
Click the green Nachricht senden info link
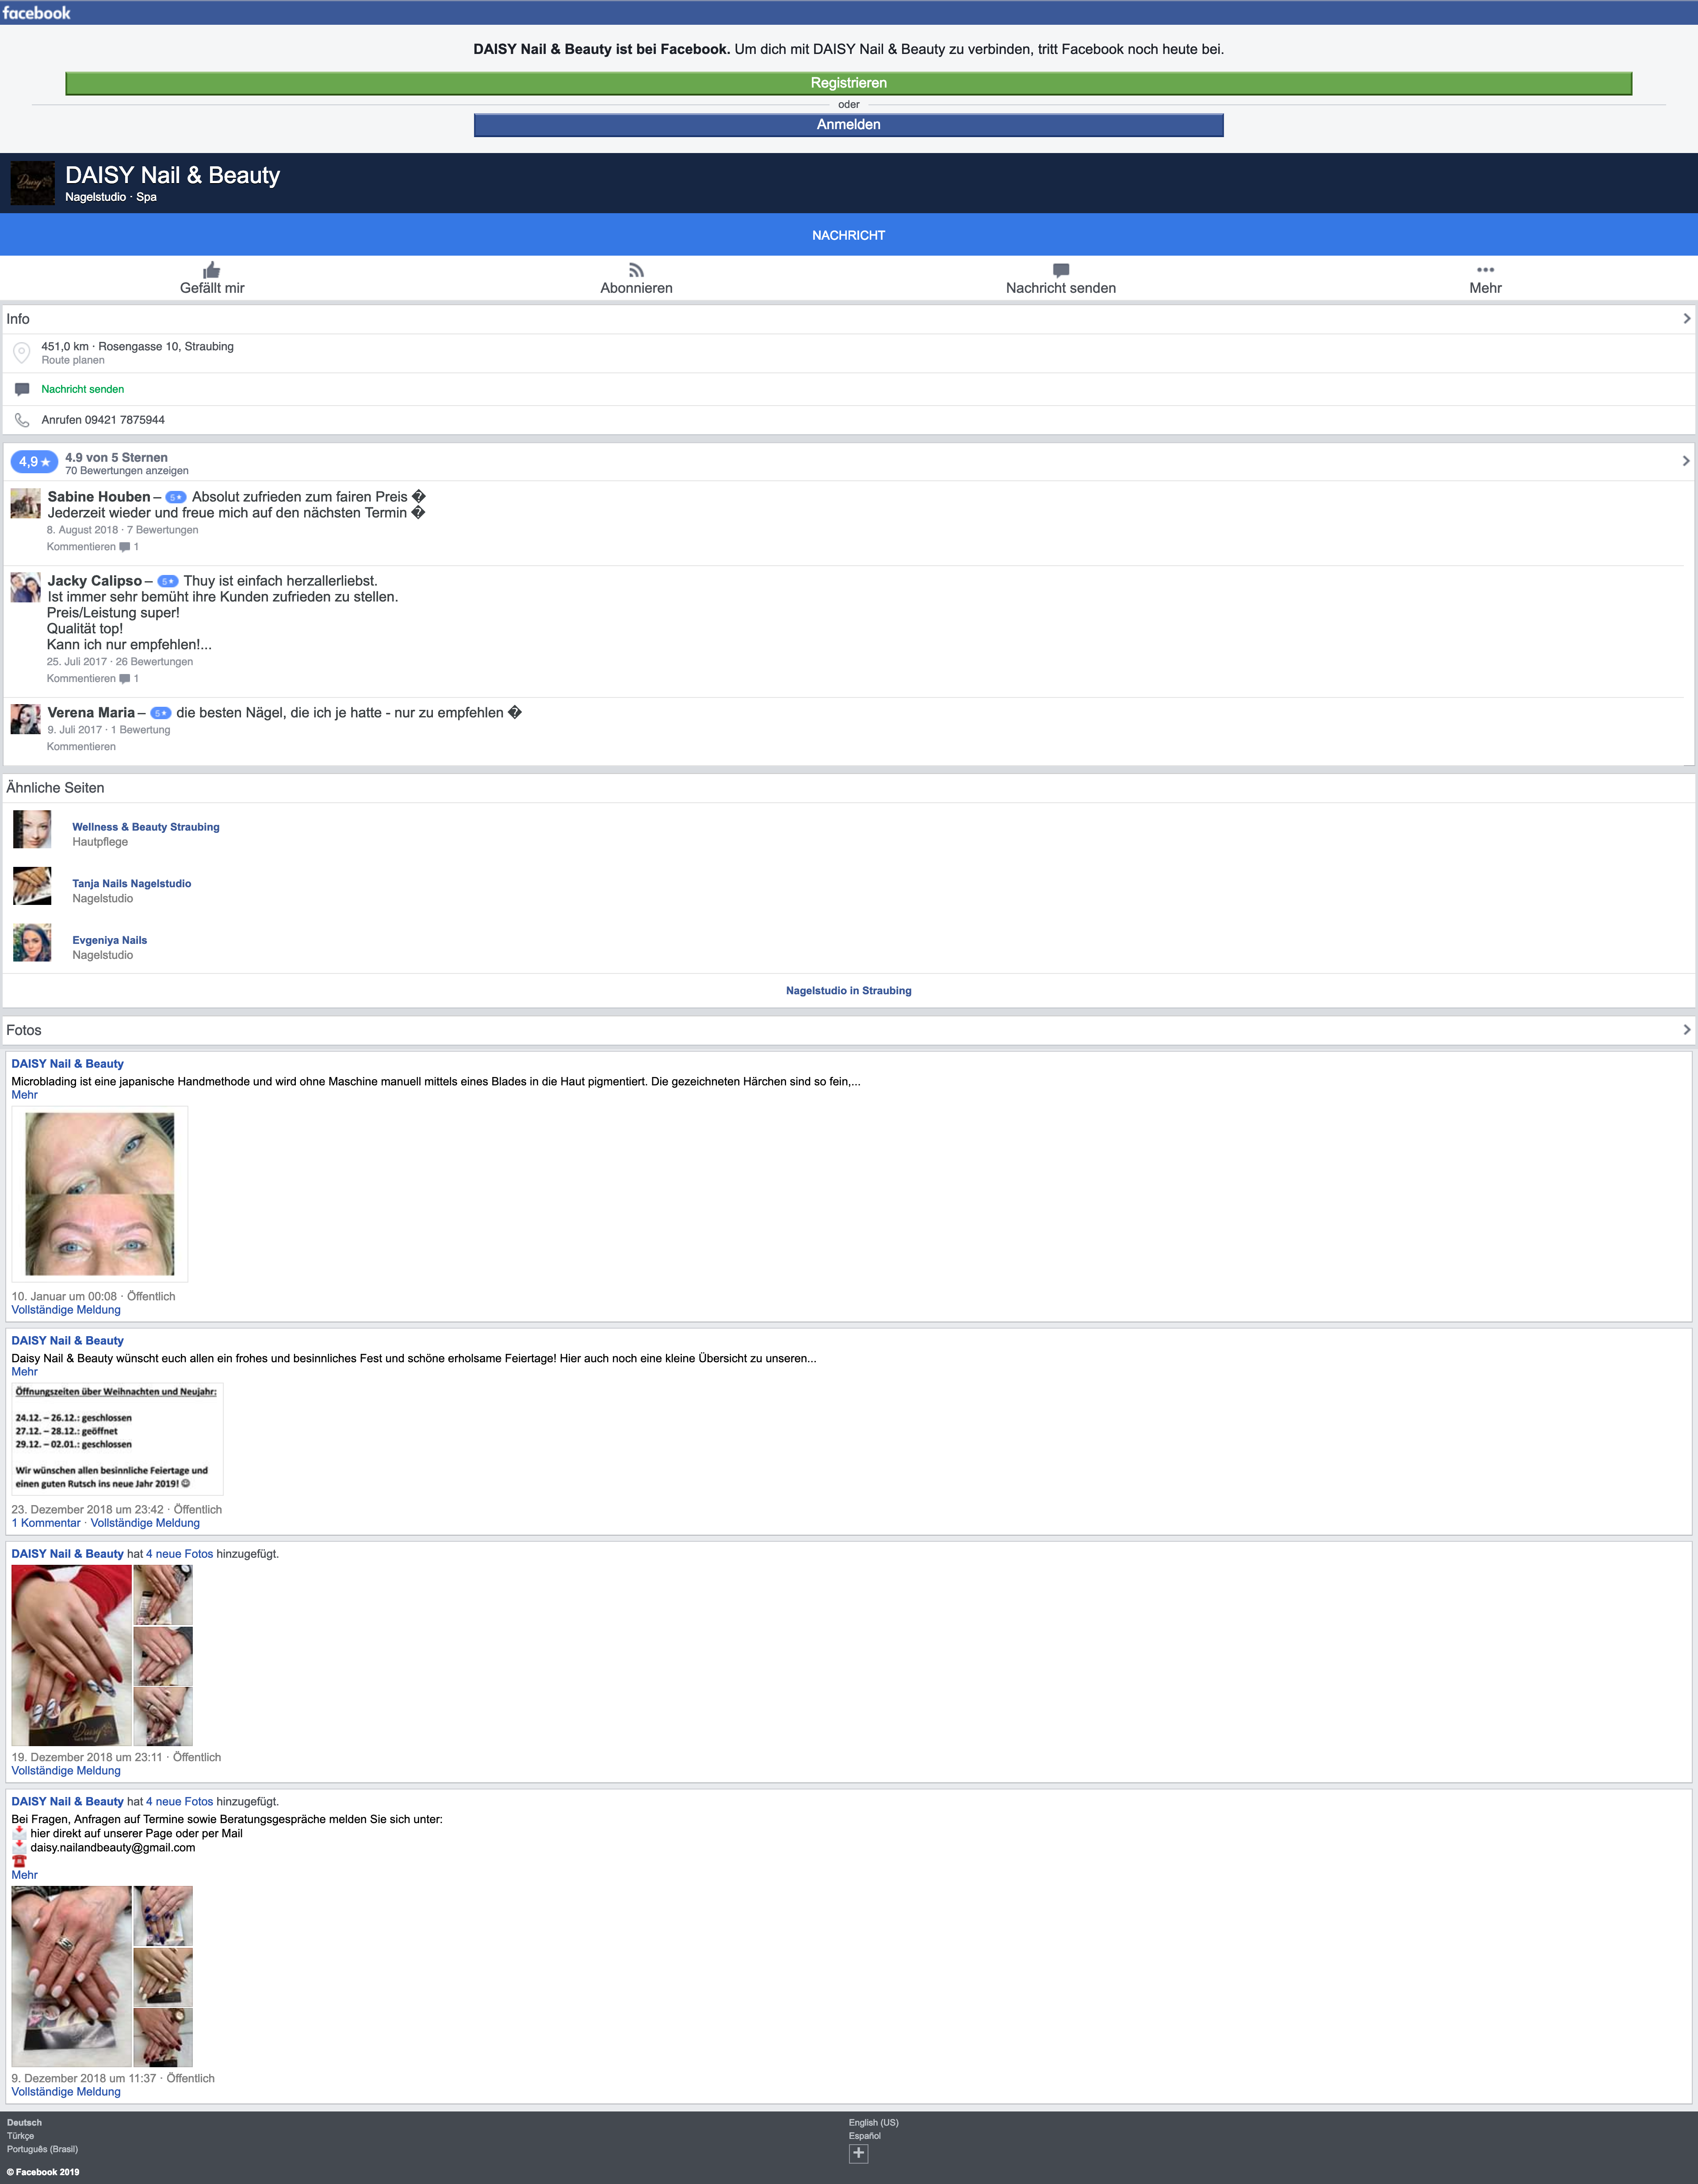pos(83,389)
